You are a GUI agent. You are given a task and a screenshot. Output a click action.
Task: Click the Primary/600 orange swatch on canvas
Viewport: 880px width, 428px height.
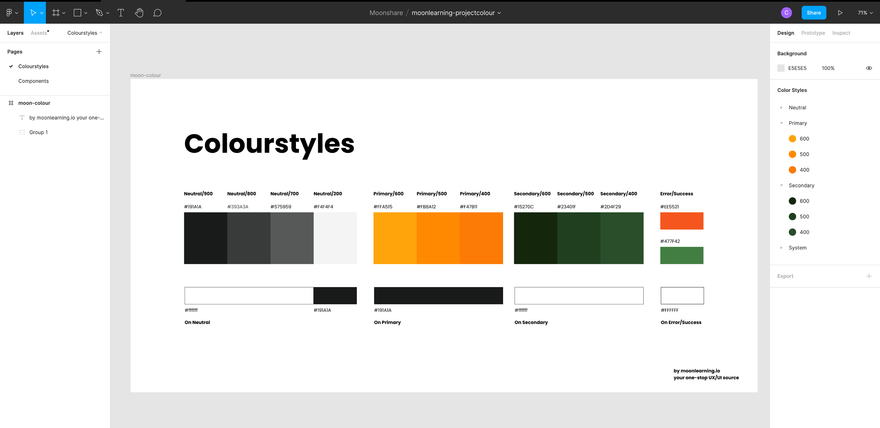(x=395, y=238)
